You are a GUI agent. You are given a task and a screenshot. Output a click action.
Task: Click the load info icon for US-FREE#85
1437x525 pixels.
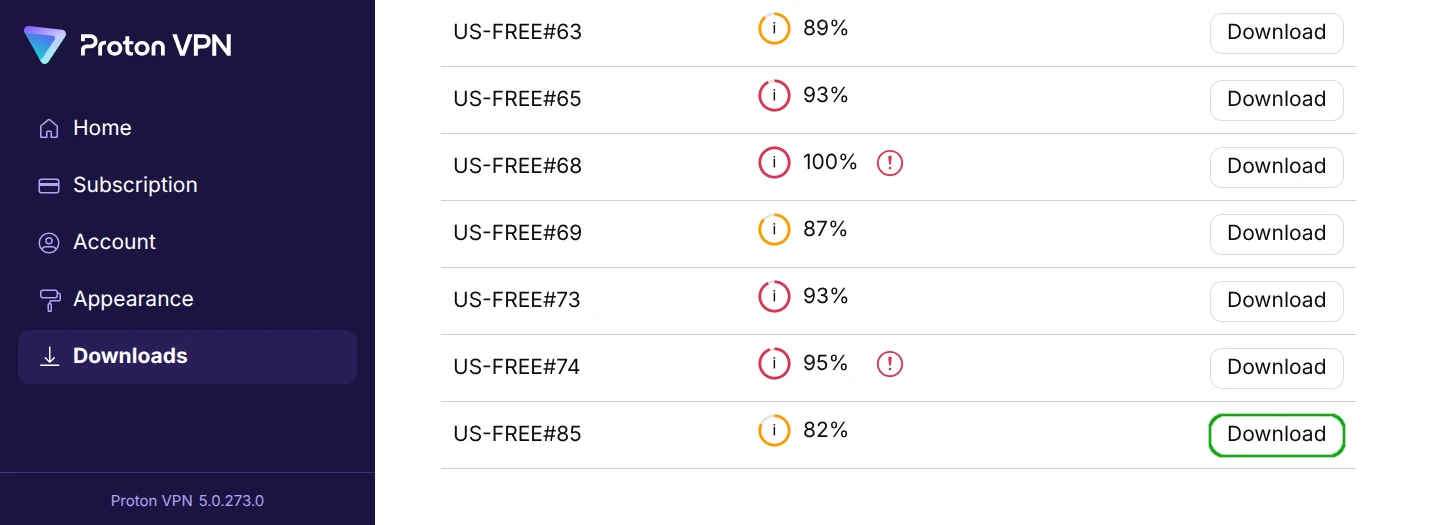(x=774, y=431)
